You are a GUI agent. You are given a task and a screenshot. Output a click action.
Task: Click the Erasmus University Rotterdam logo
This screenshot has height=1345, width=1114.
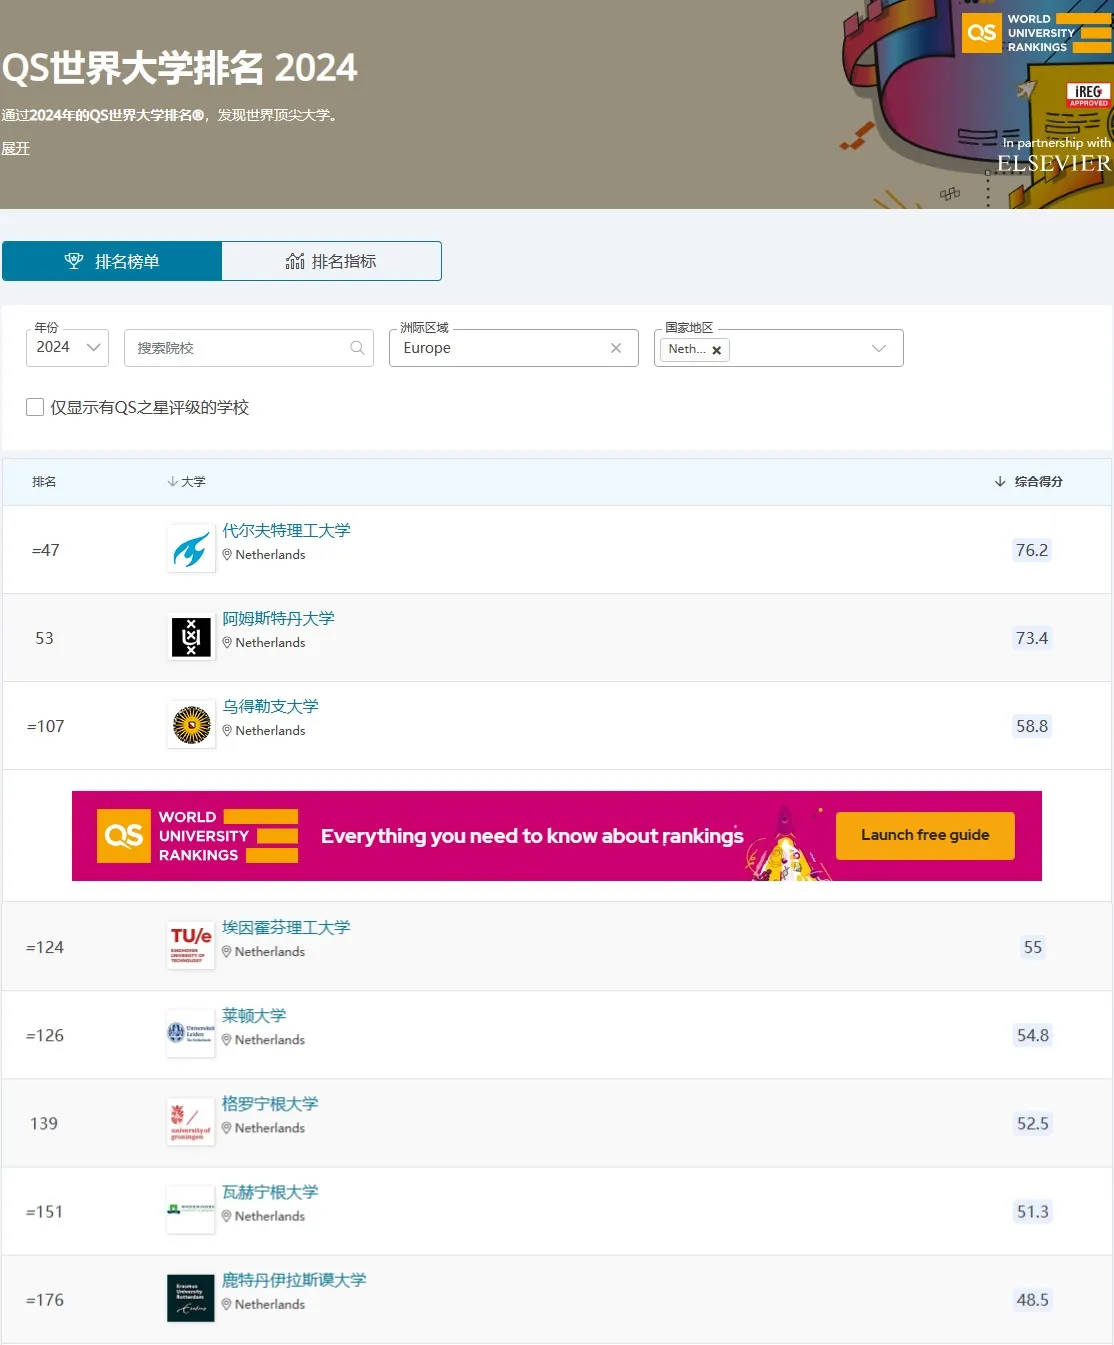point(191,1298)
